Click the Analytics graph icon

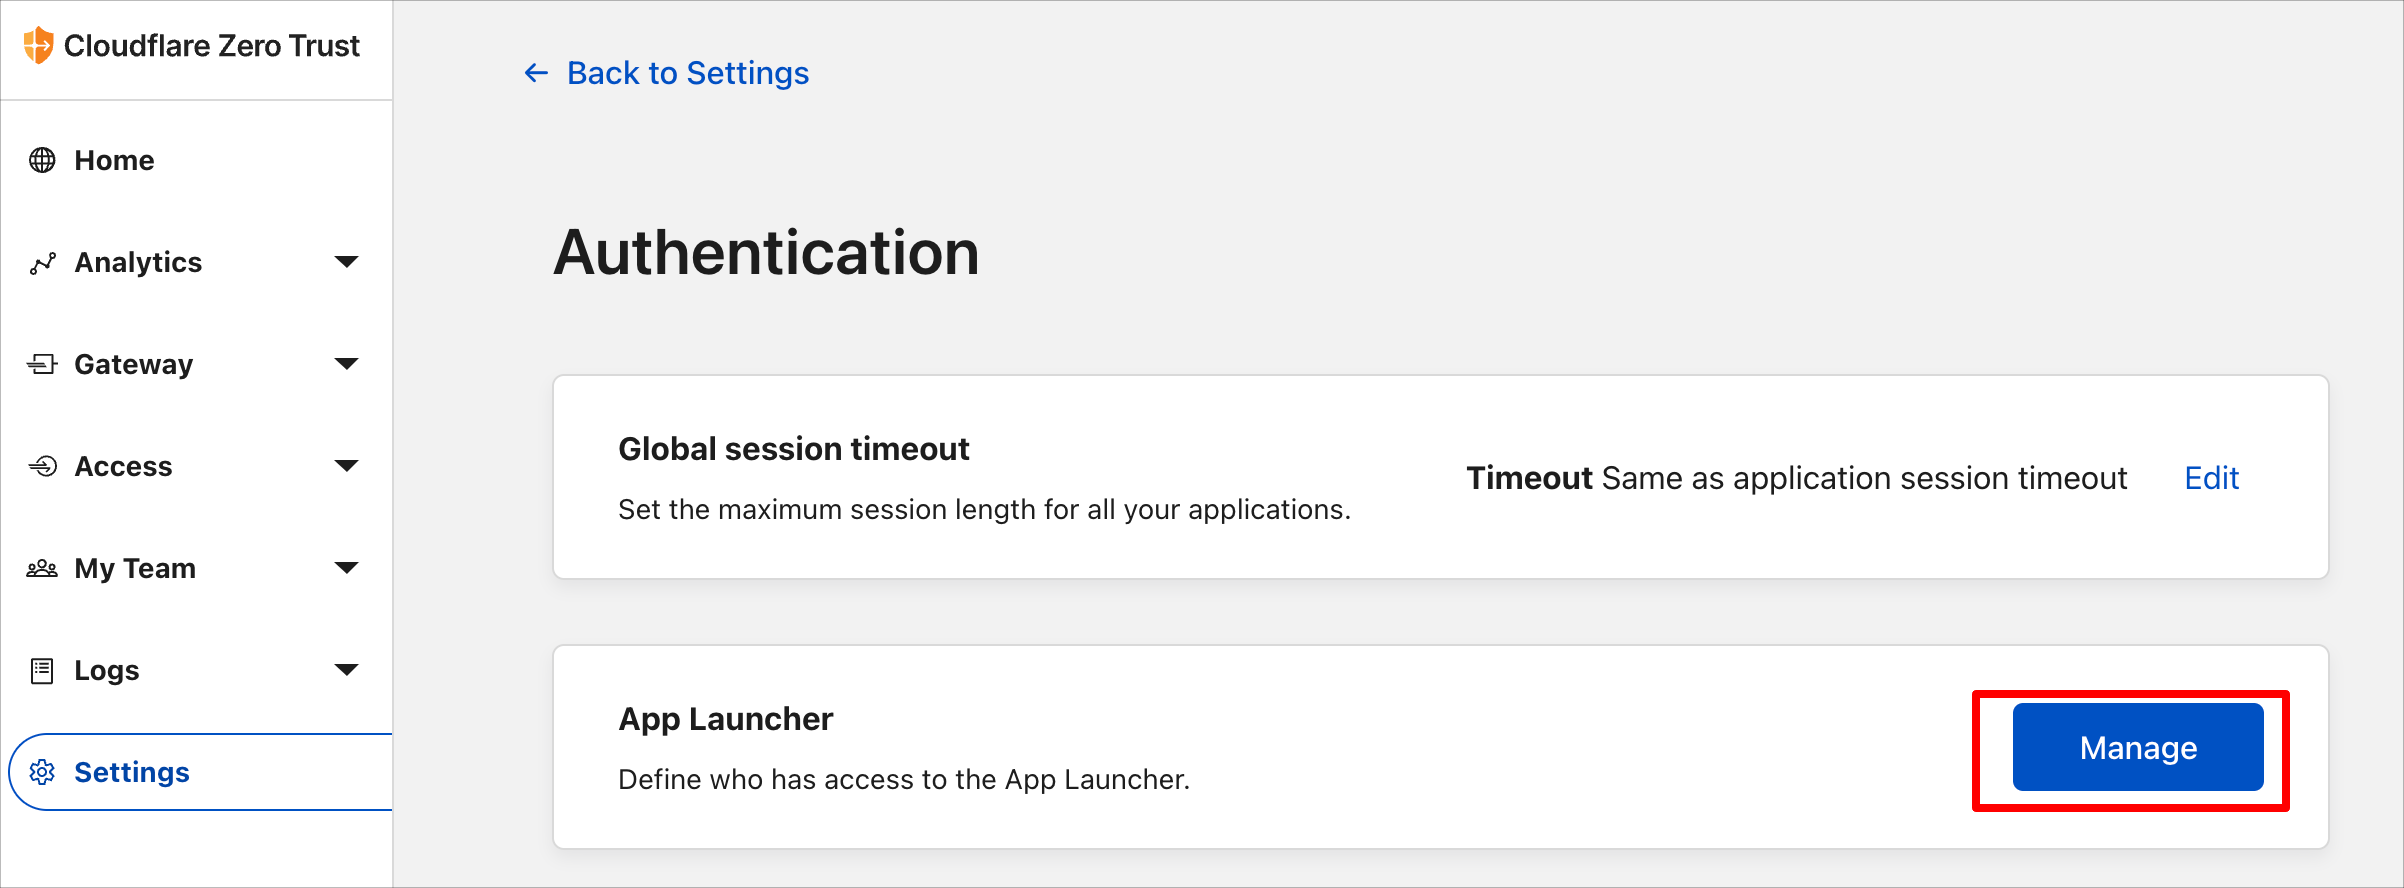click(42, 263)
